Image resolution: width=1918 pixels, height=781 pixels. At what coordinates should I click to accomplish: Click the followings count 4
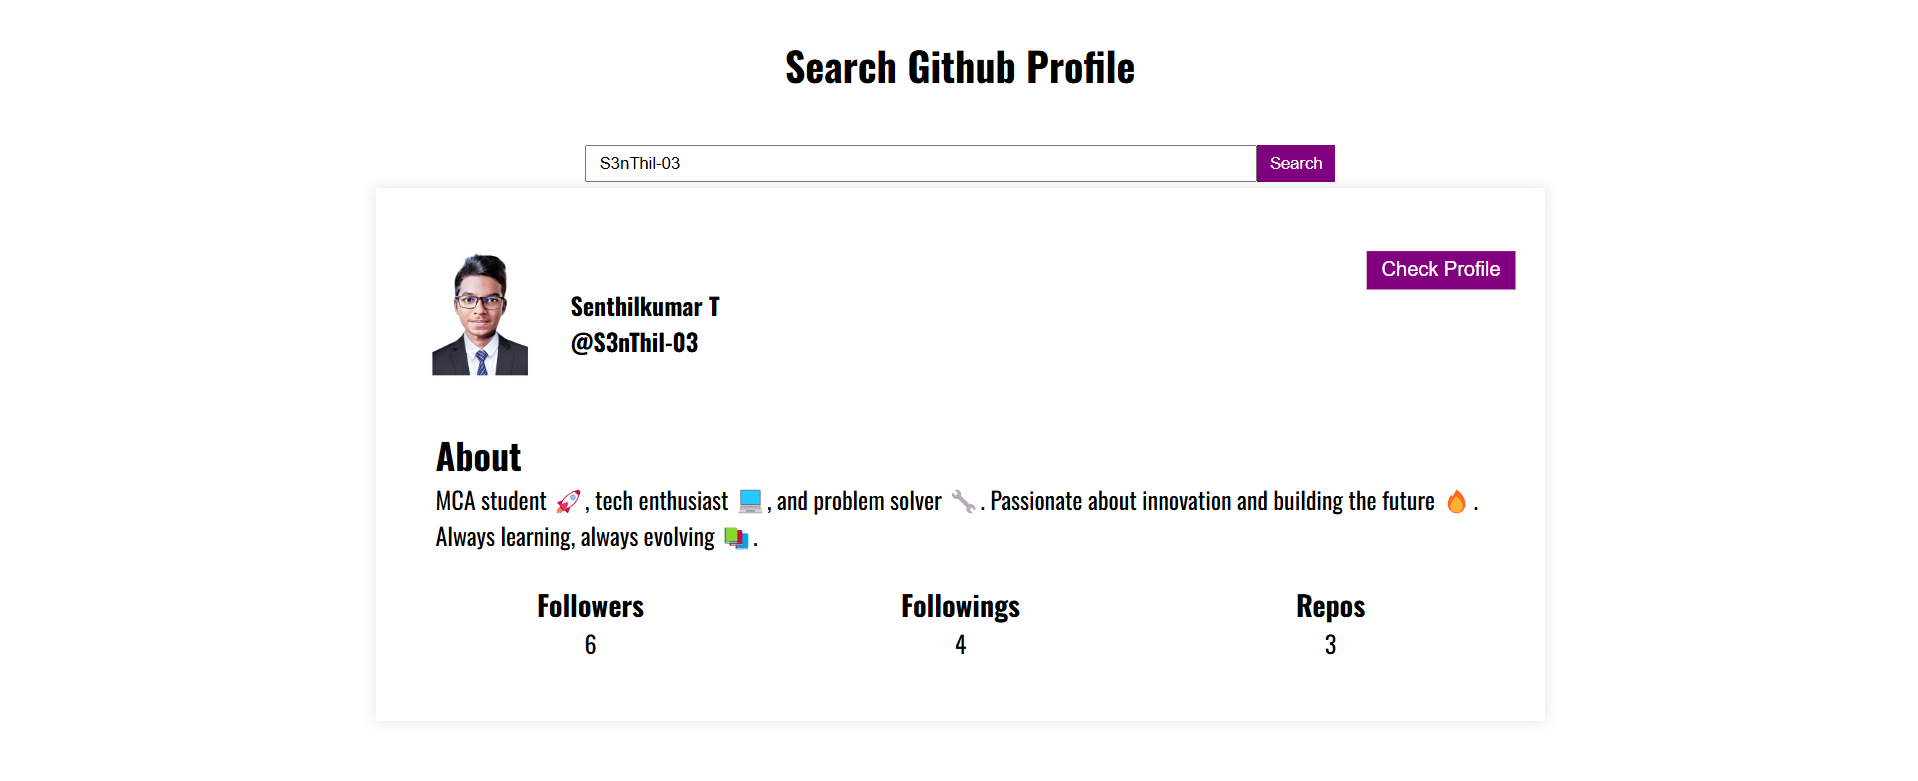(960, 645)
